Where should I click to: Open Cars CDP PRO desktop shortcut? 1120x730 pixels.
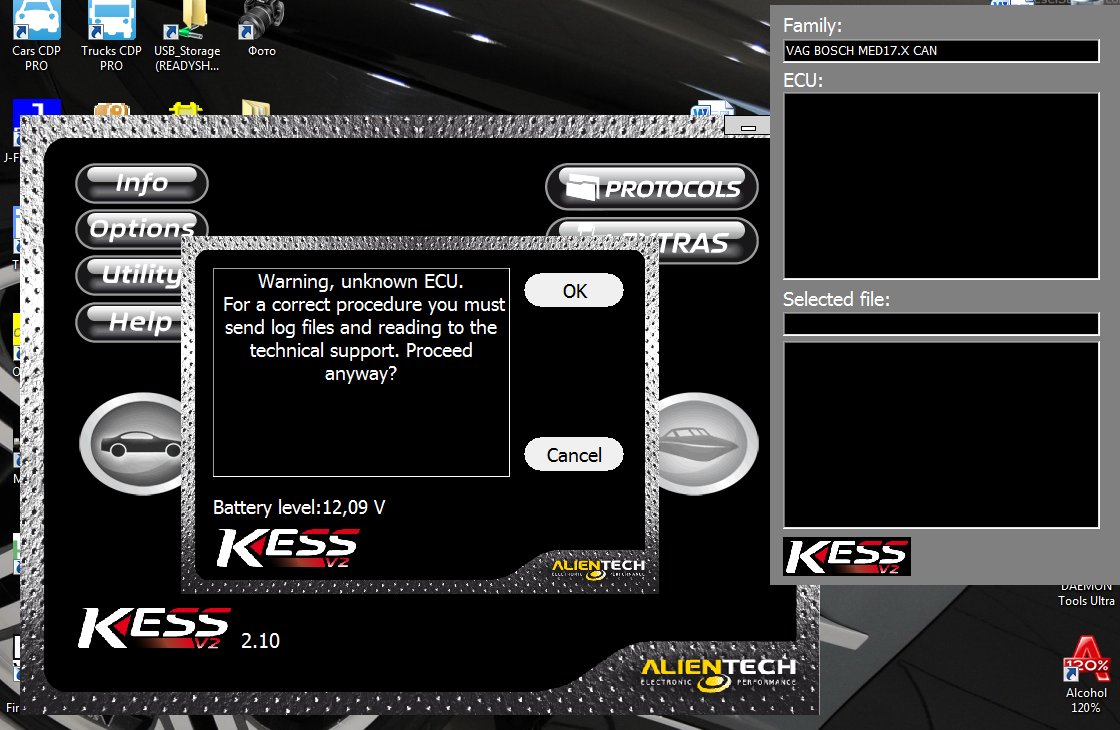[36, 36]
